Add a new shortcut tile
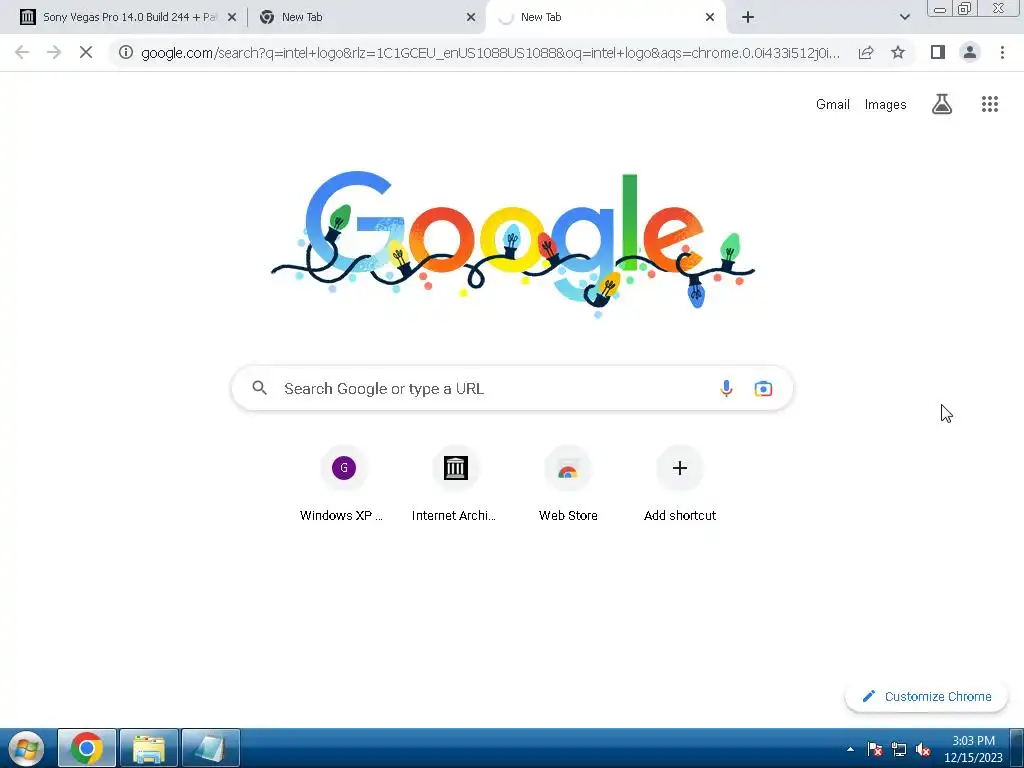 [679, 485]
